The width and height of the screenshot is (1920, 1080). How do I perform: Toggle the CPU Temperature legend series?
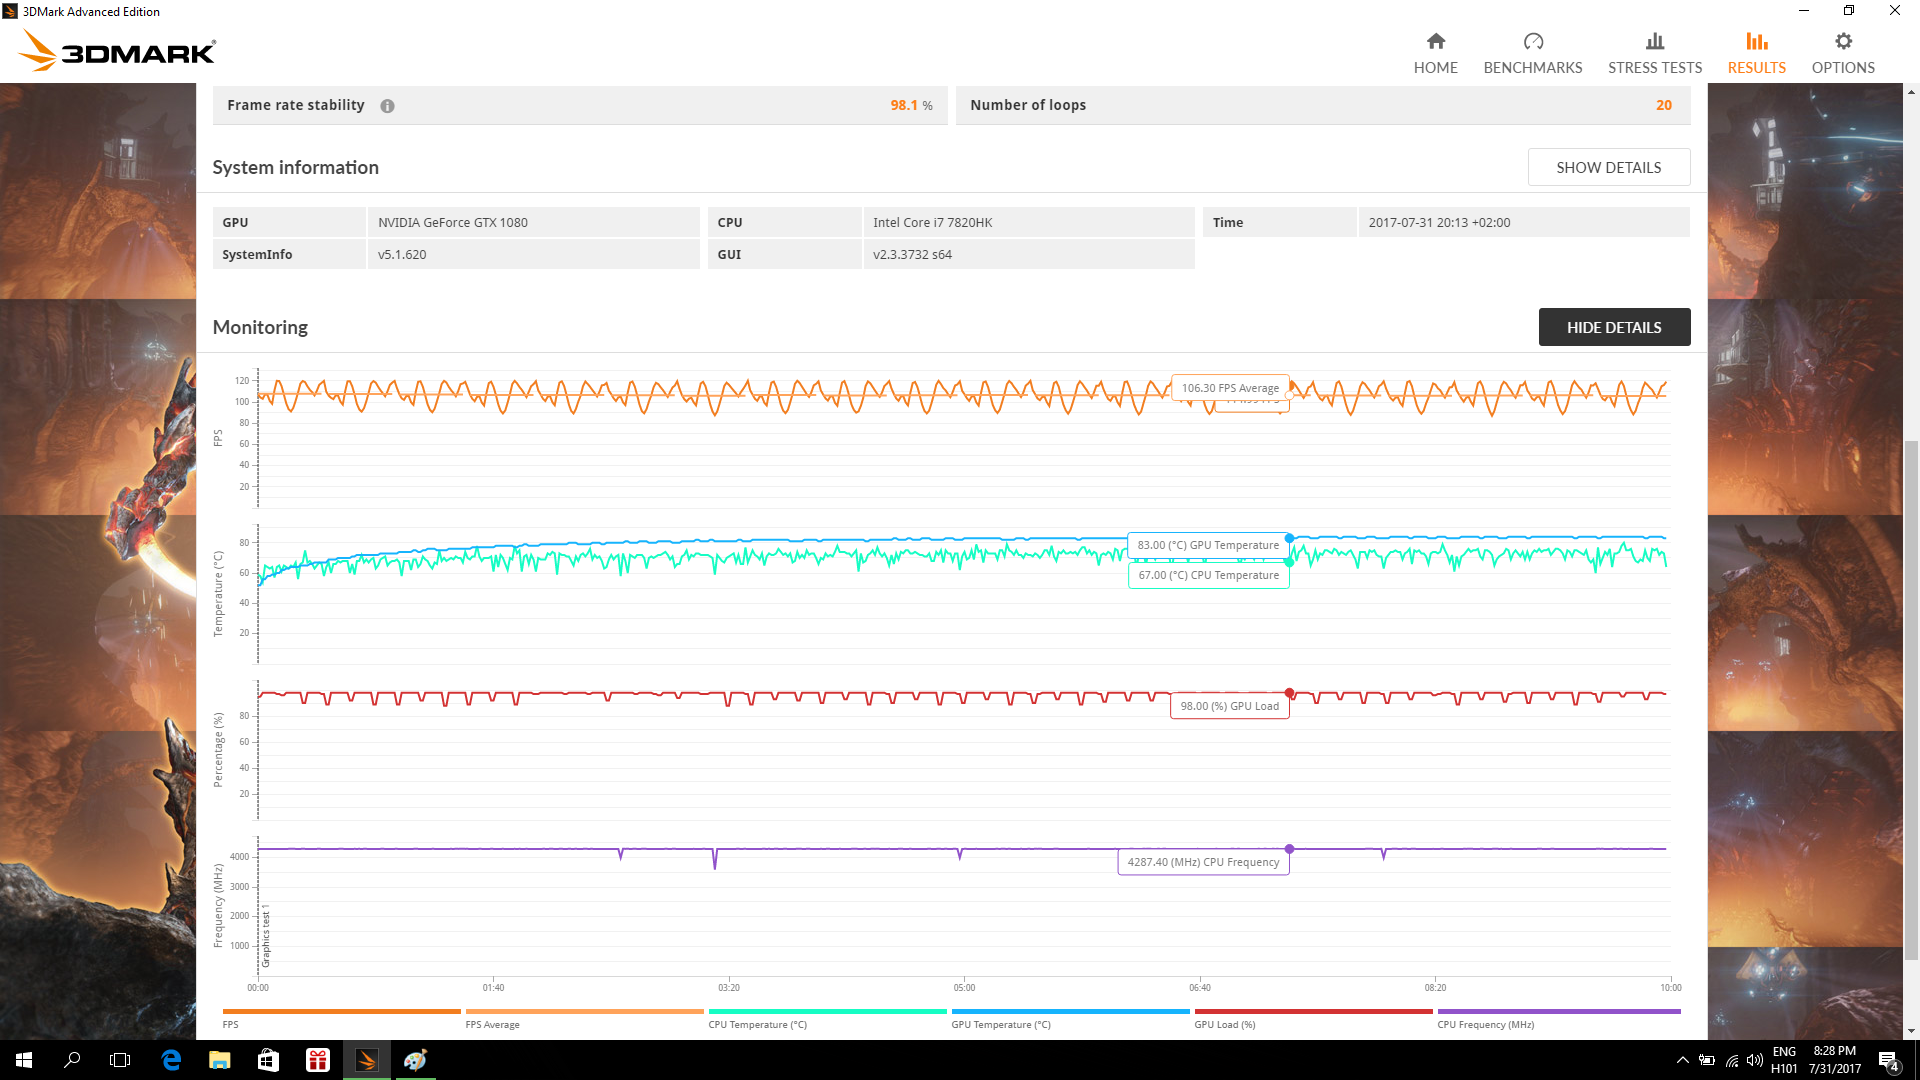[827, 1018]
